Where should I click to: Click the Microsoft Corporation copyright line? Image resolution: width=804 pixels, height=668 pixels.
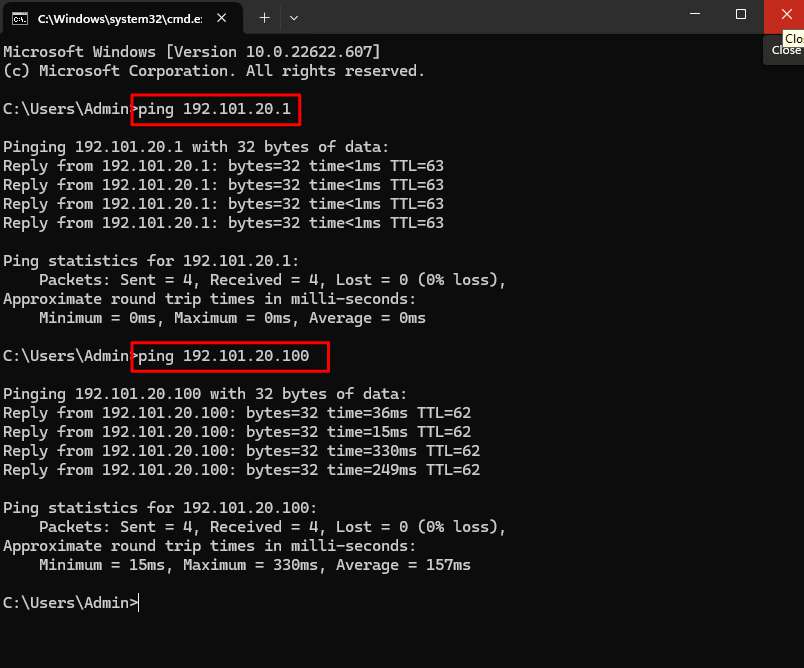click(x=214, y=71)
